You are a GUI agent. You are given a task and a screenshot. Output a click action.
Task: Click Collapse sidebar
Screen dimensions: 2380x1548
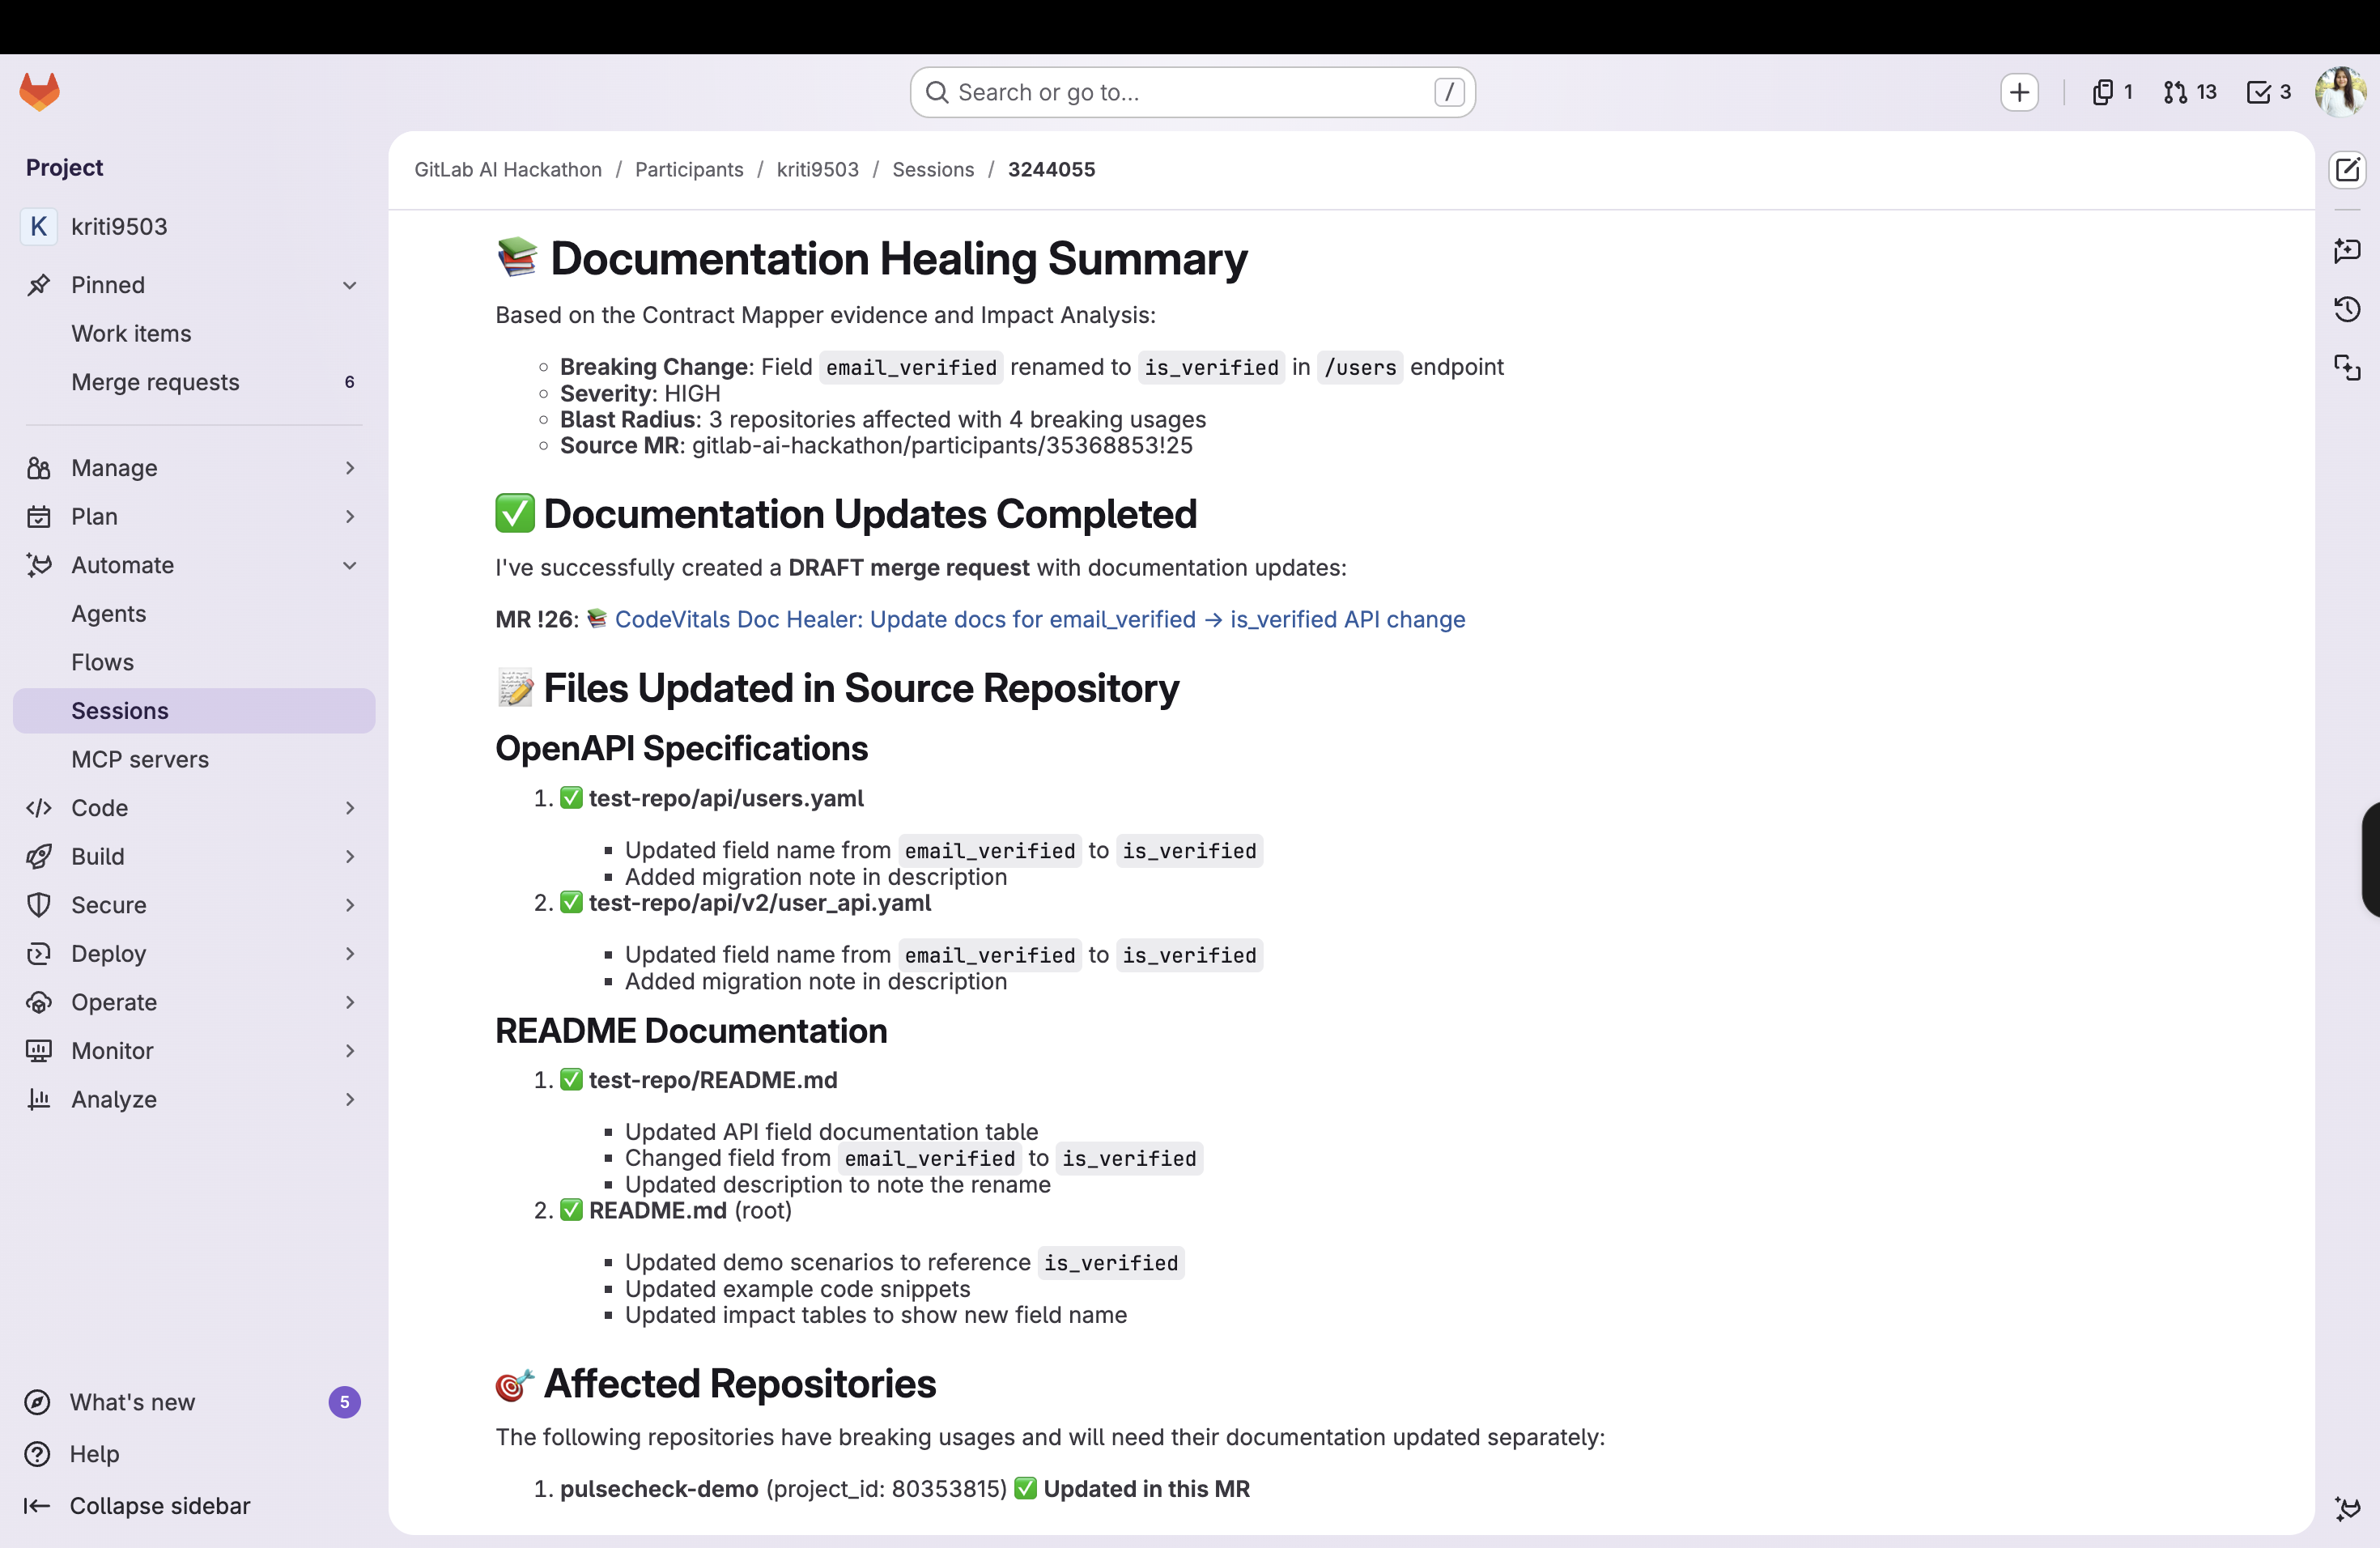[159, 1505]
